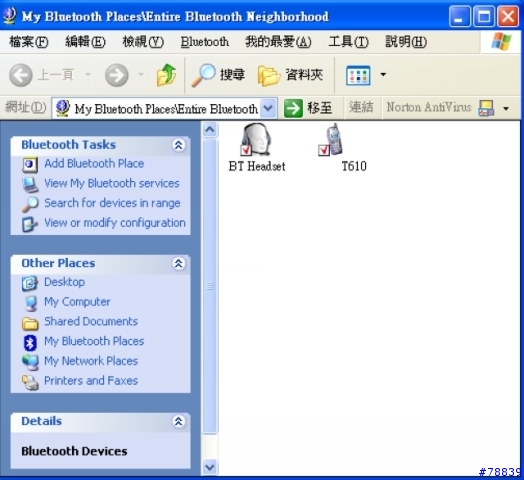This screenshot has height=480, width=524.
Task: Click the Bluetooth icon in address bar
Action: click(x=62, y=108)
